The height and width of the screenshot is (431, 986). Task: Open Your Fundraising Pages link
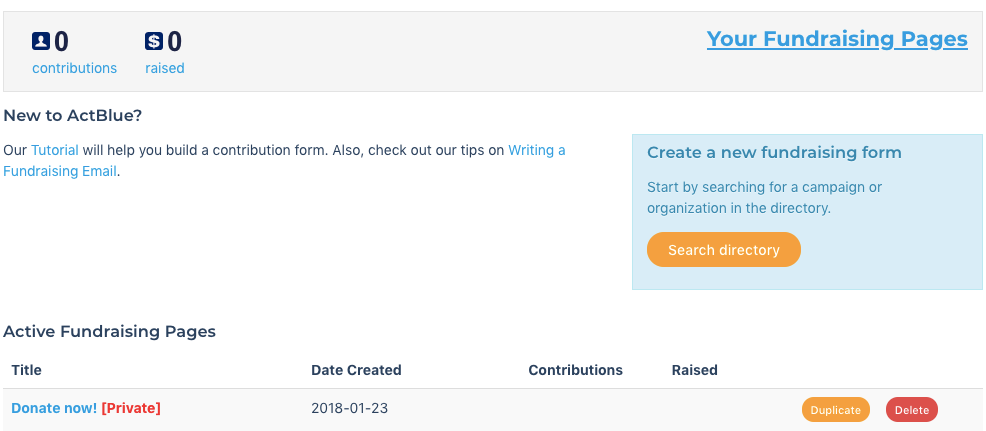[x=836, y=39]
